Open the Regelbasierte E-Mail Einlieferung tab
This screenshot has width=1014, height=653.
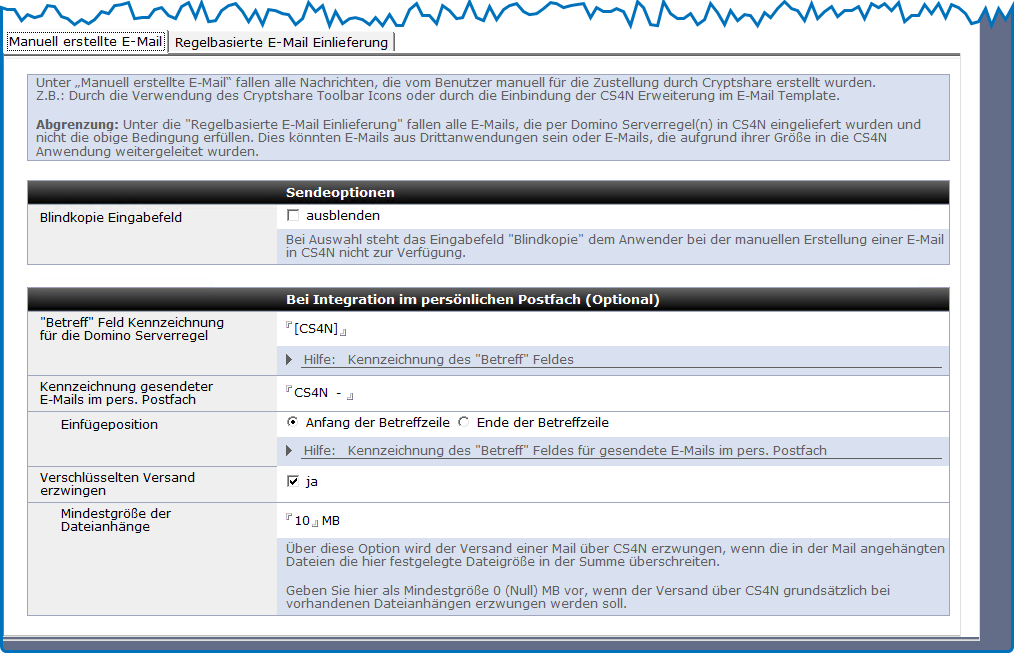(281, 42)
